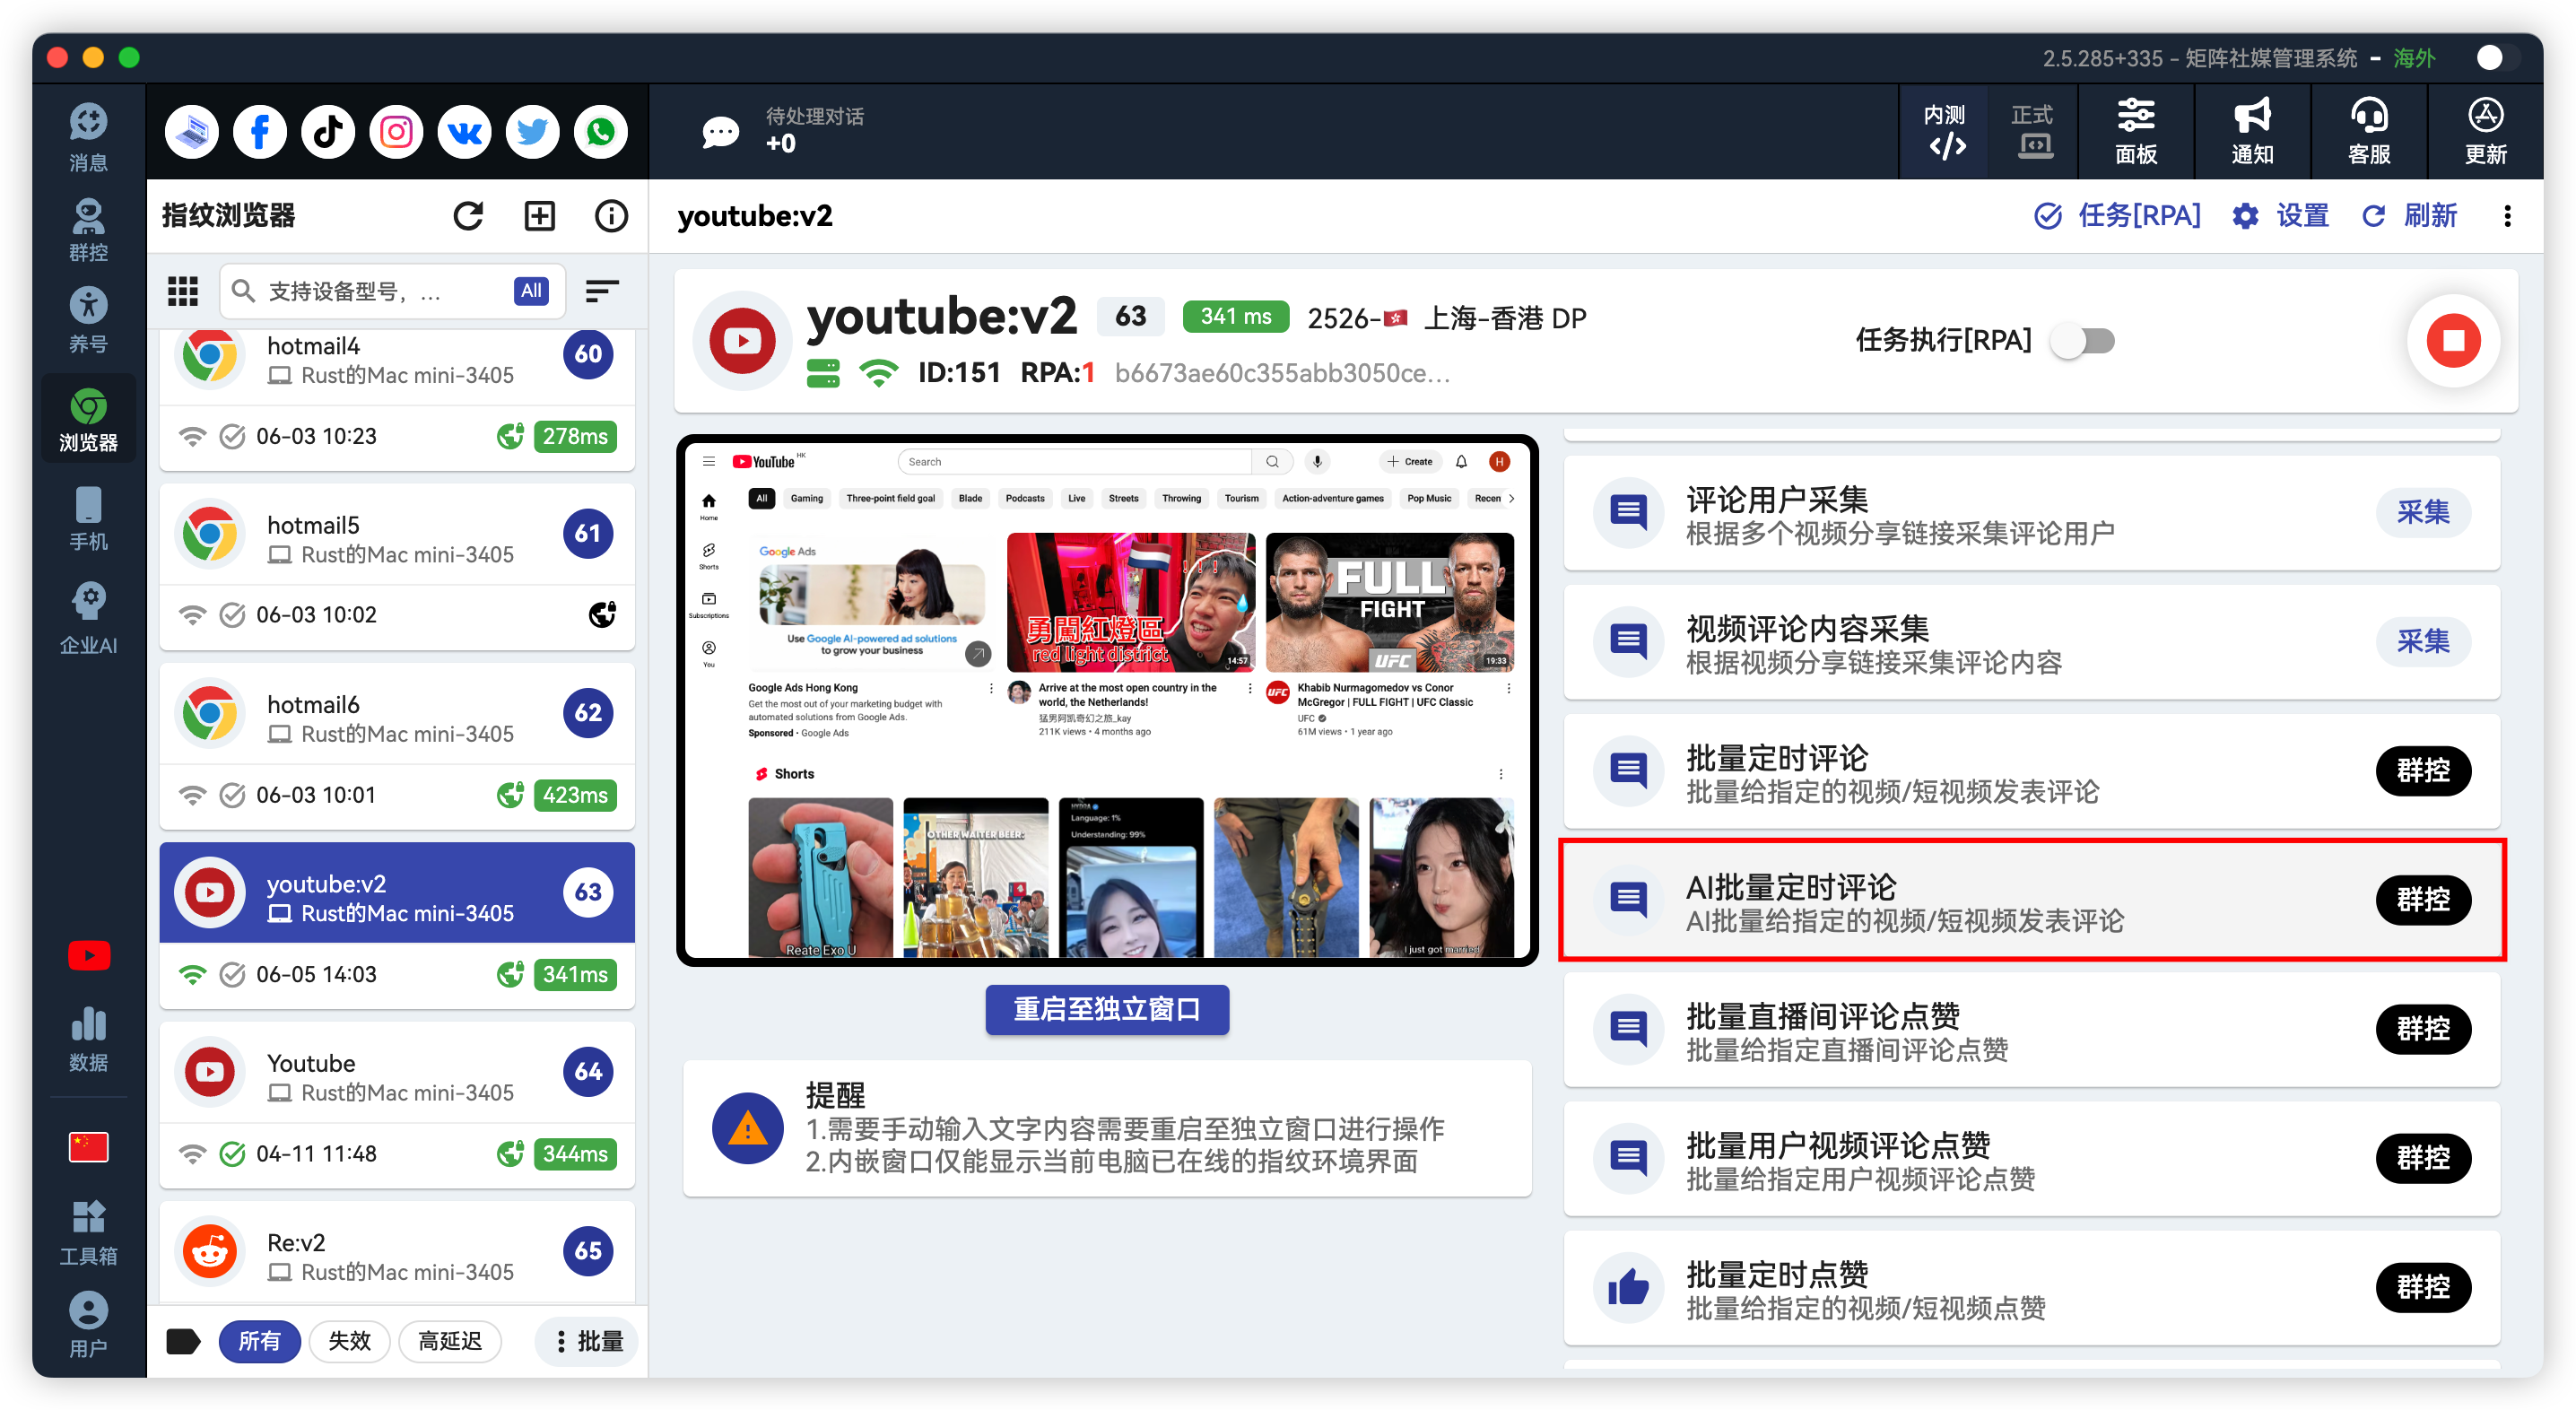Select the TikTok platform icon

328,132
